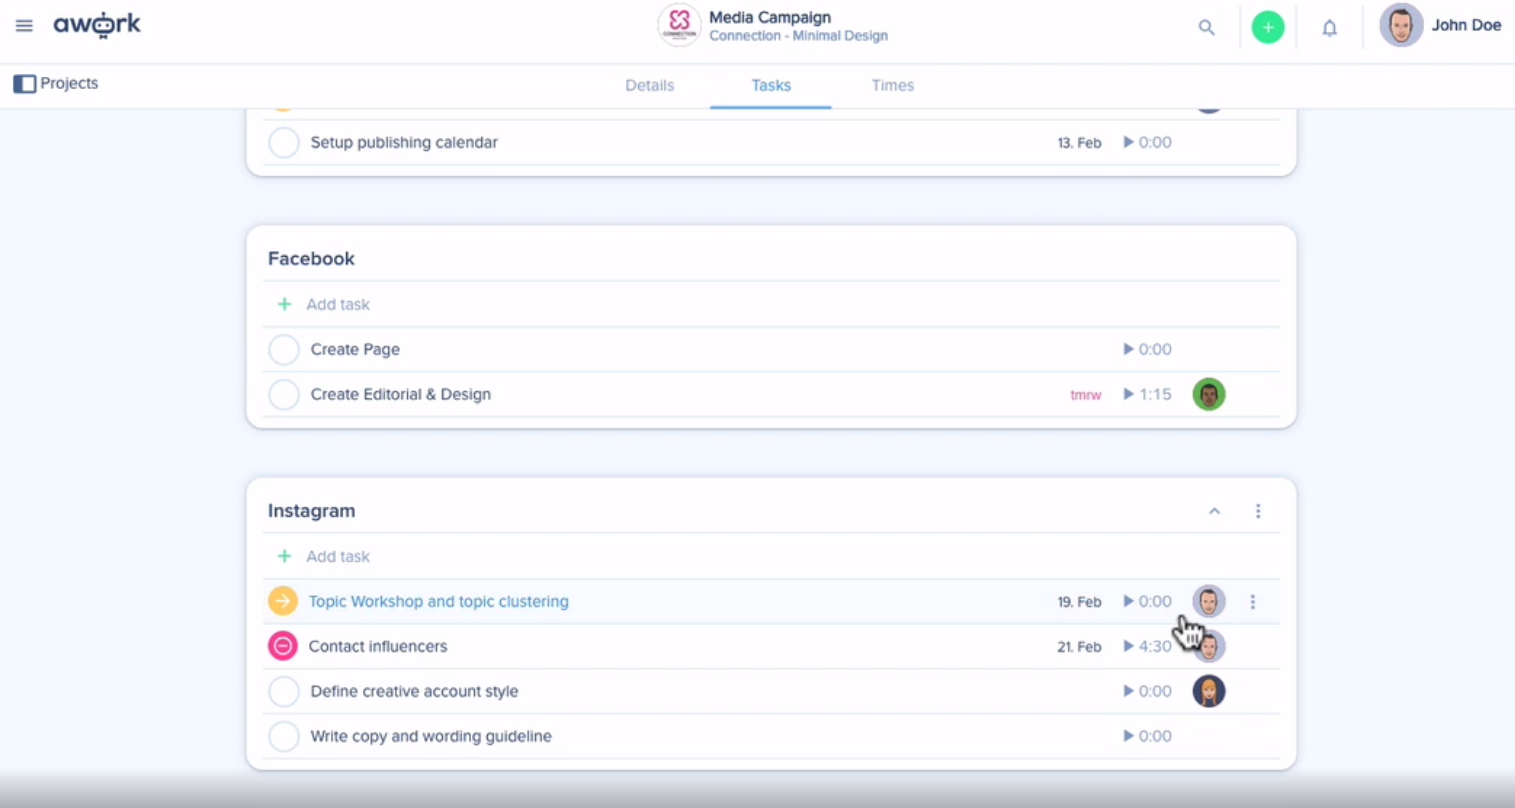Open options menu for Topic Workshop task

pos(1252,602)
